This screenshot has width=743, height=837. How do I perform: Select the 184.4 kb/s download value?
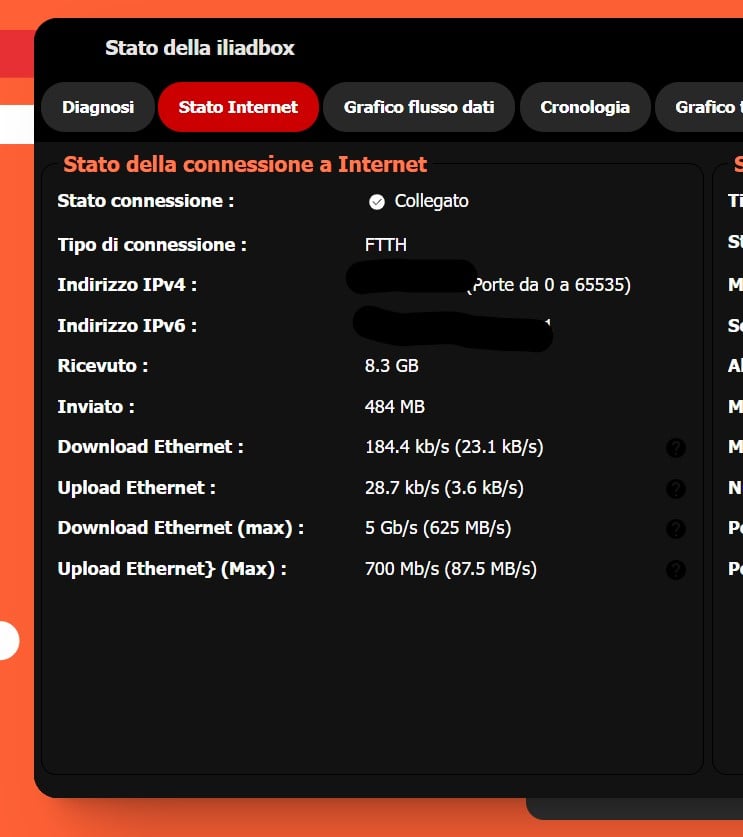point(454,447)
